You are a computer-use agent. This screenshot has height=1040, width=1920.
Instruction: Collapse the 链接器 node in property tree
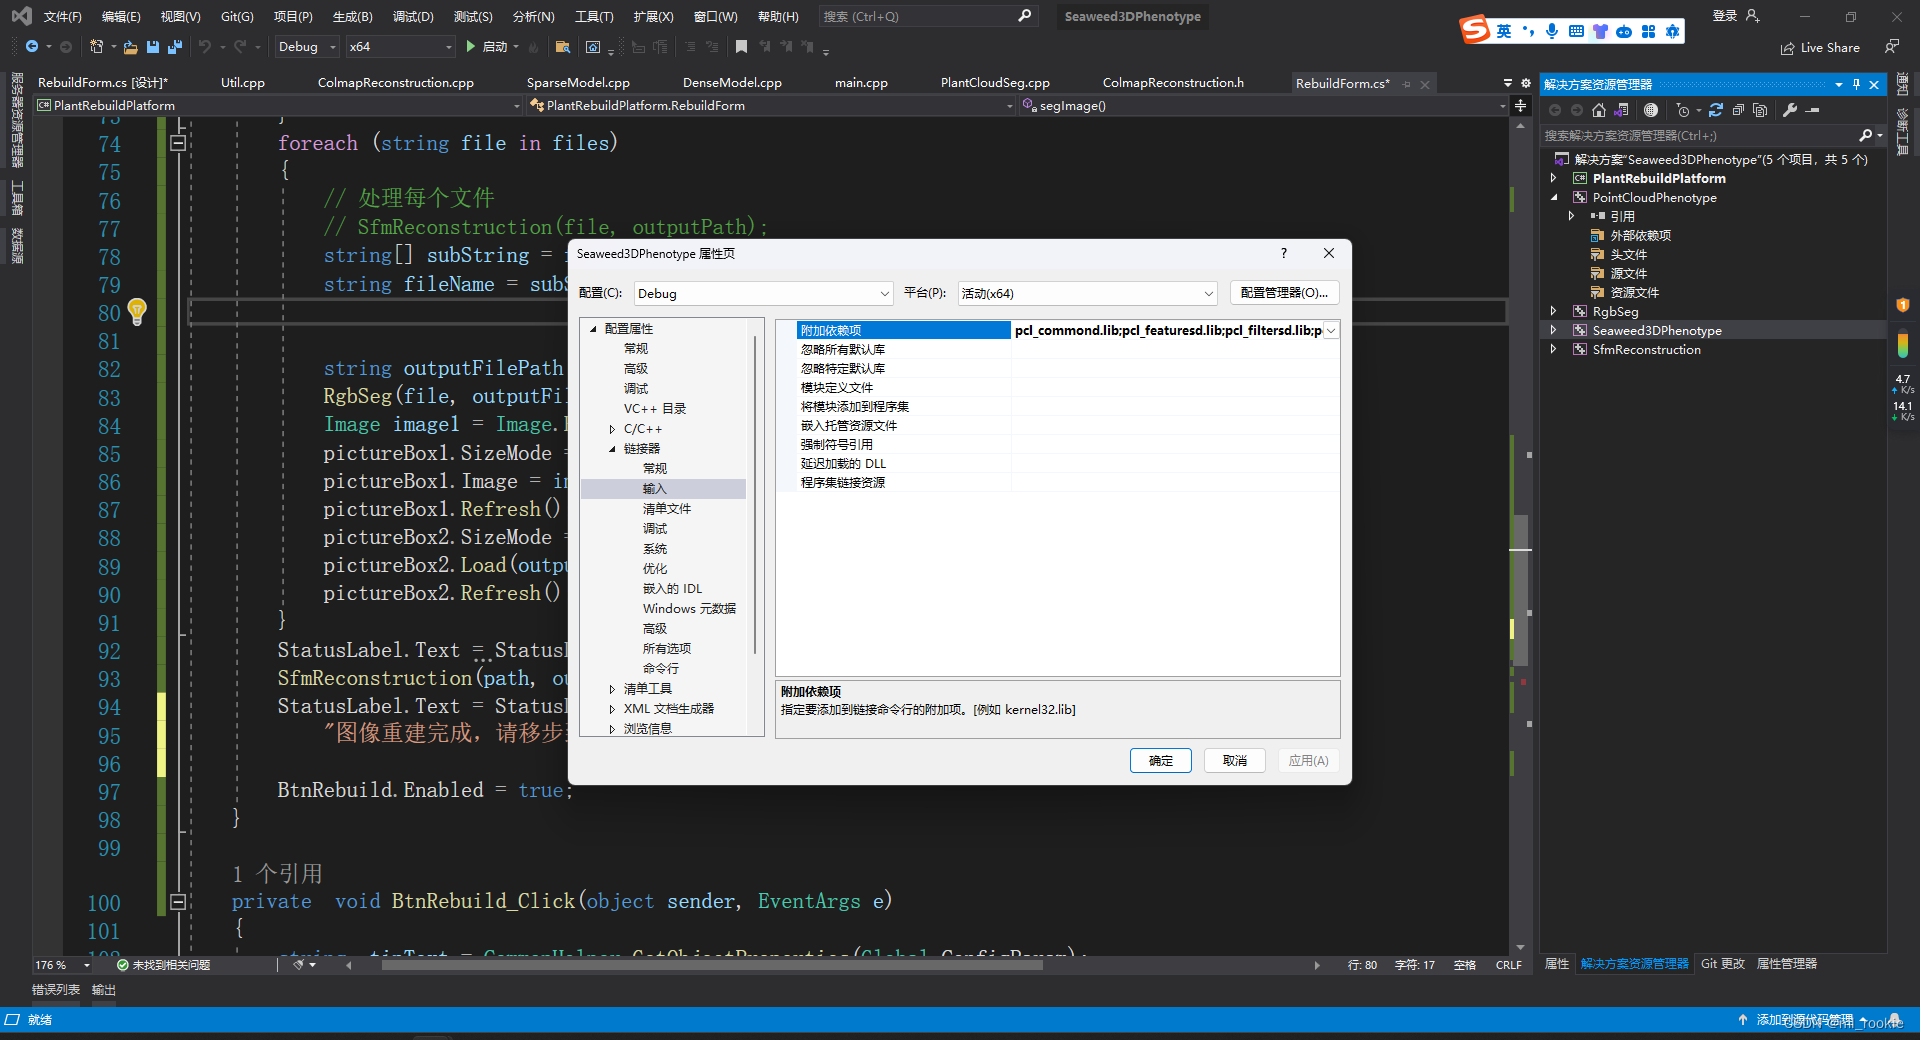pos(612,449)
